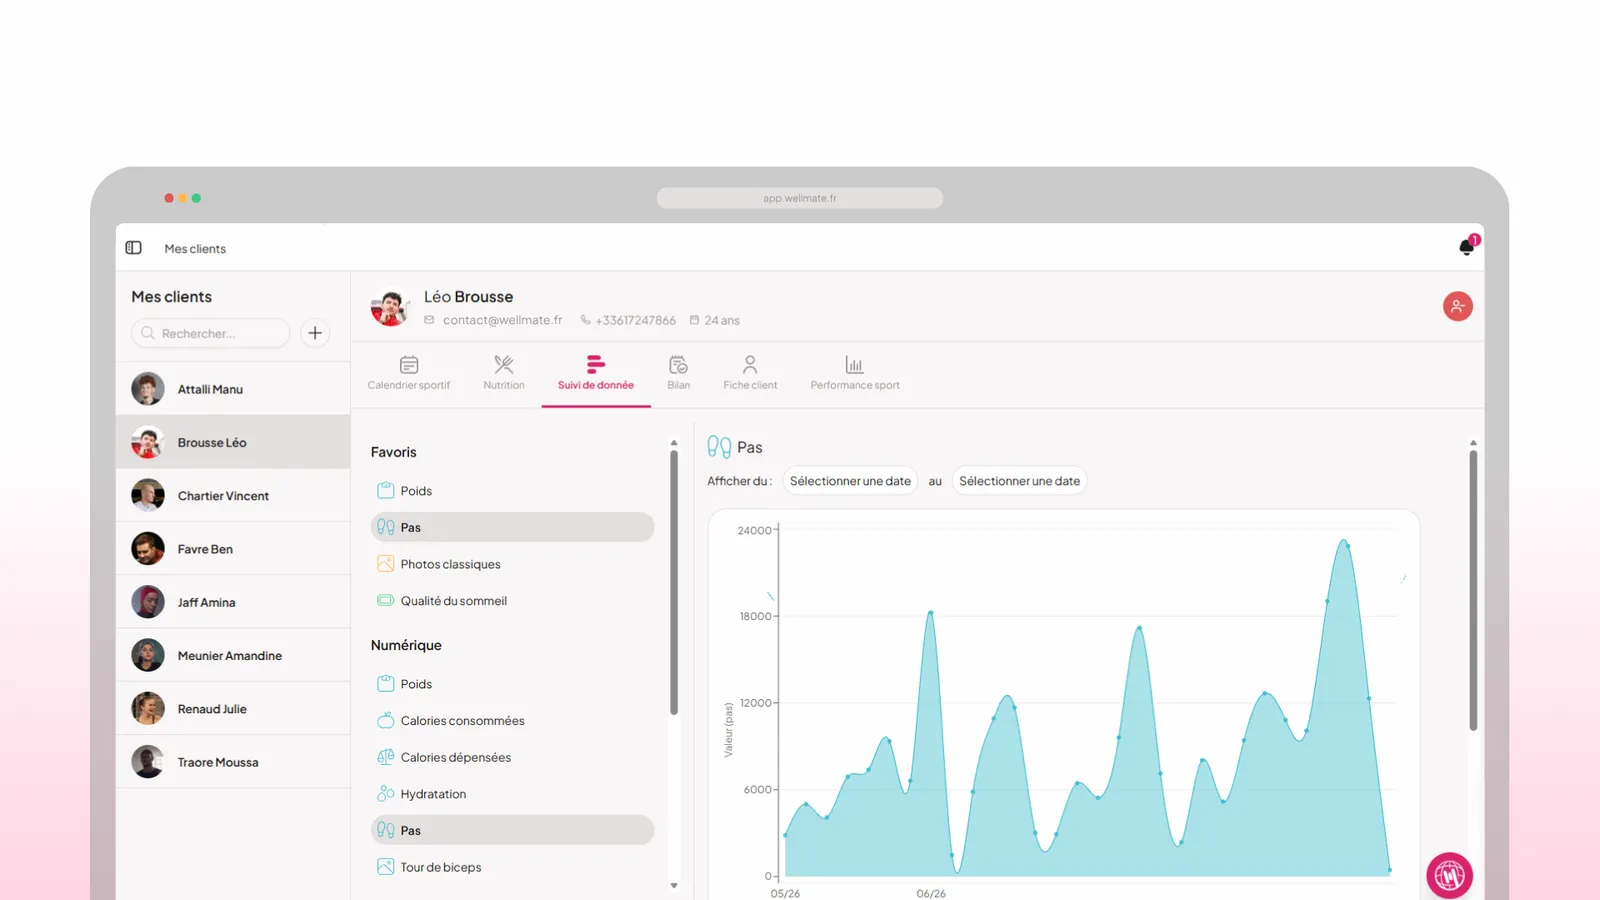Click the Favoris section heading
Viewport: 1600px width, 900px height.
[x=393, y=452]
